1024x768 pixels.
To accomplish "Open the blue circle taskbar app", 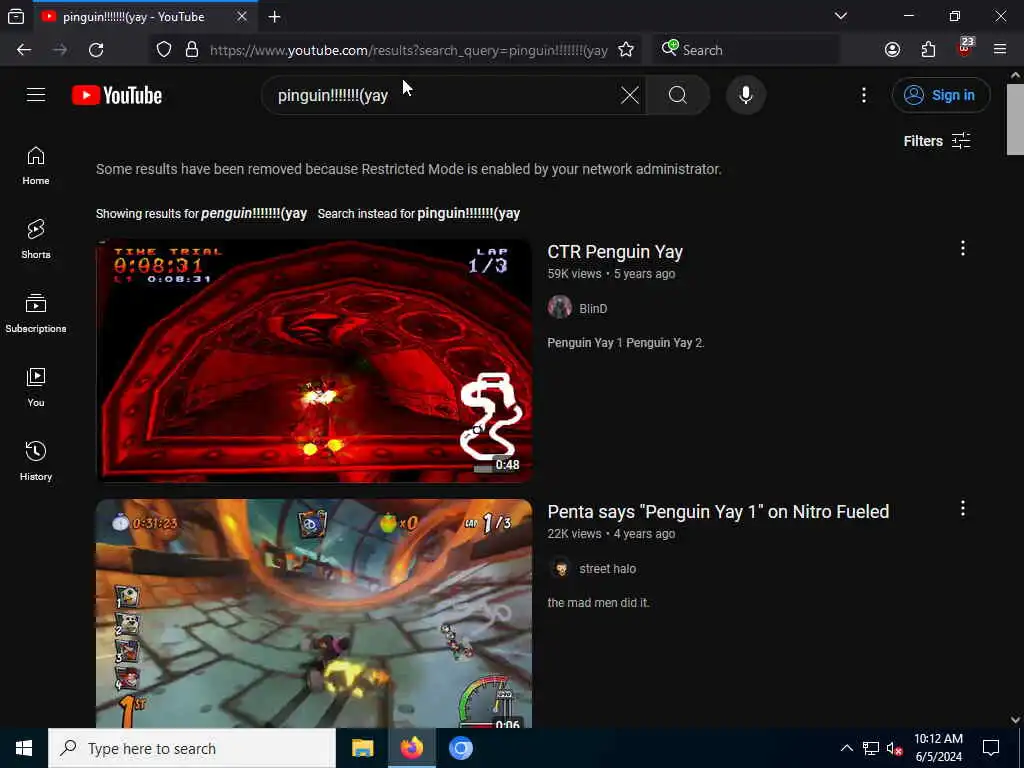I will pos(460,748).
